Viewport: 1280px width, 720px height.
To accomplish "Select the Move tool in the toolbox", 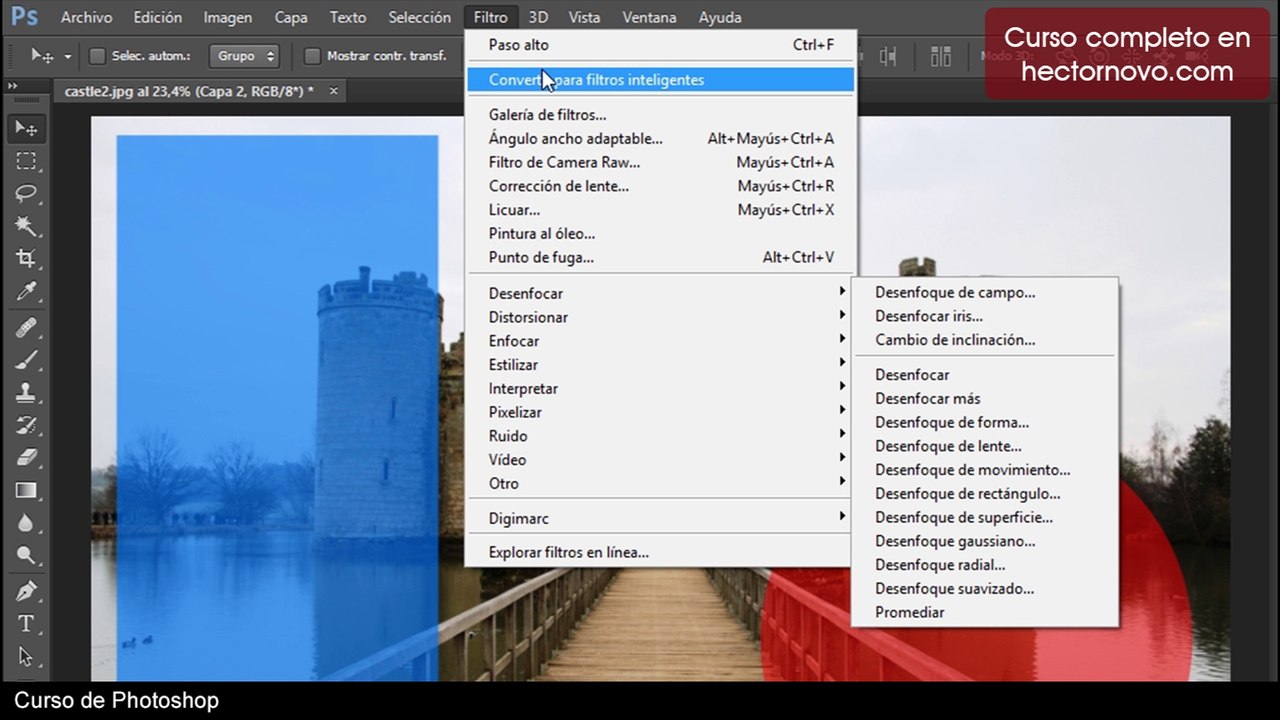I will pyautogui.click(x=26, y=128).
